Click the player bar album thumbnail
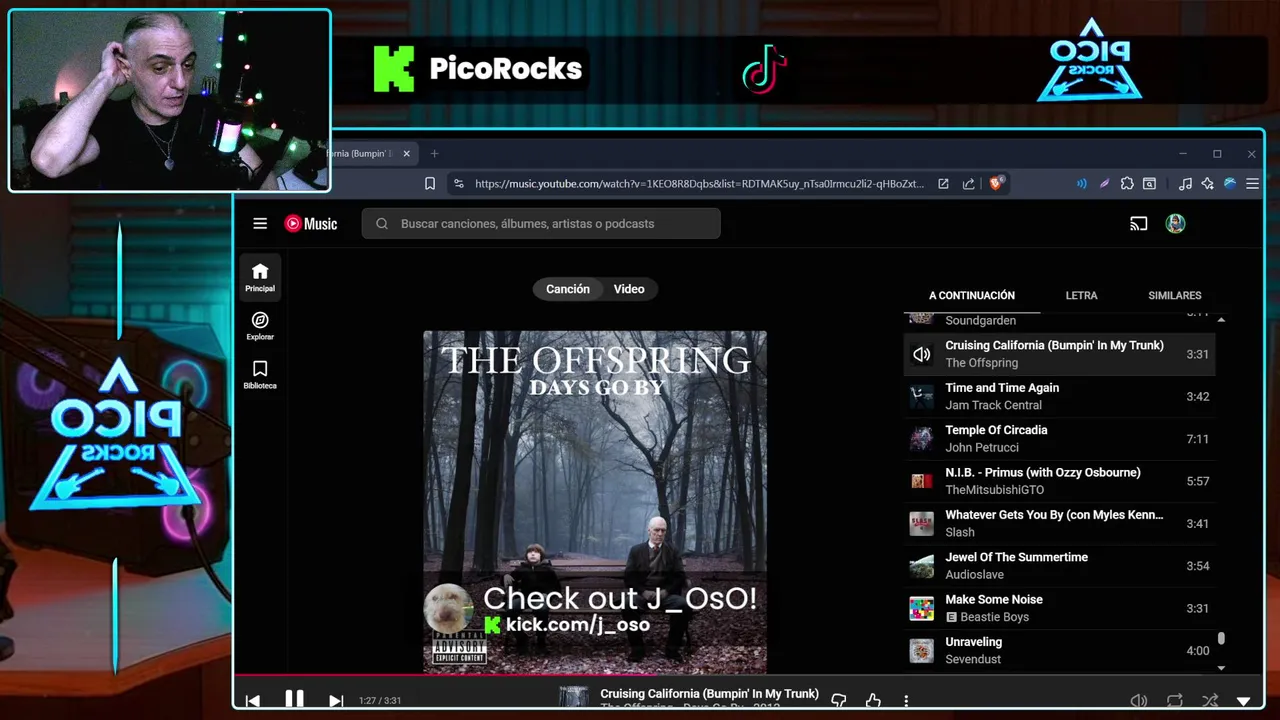The height and width of the screenshot is (720, 1280). (x=573, y=698)
